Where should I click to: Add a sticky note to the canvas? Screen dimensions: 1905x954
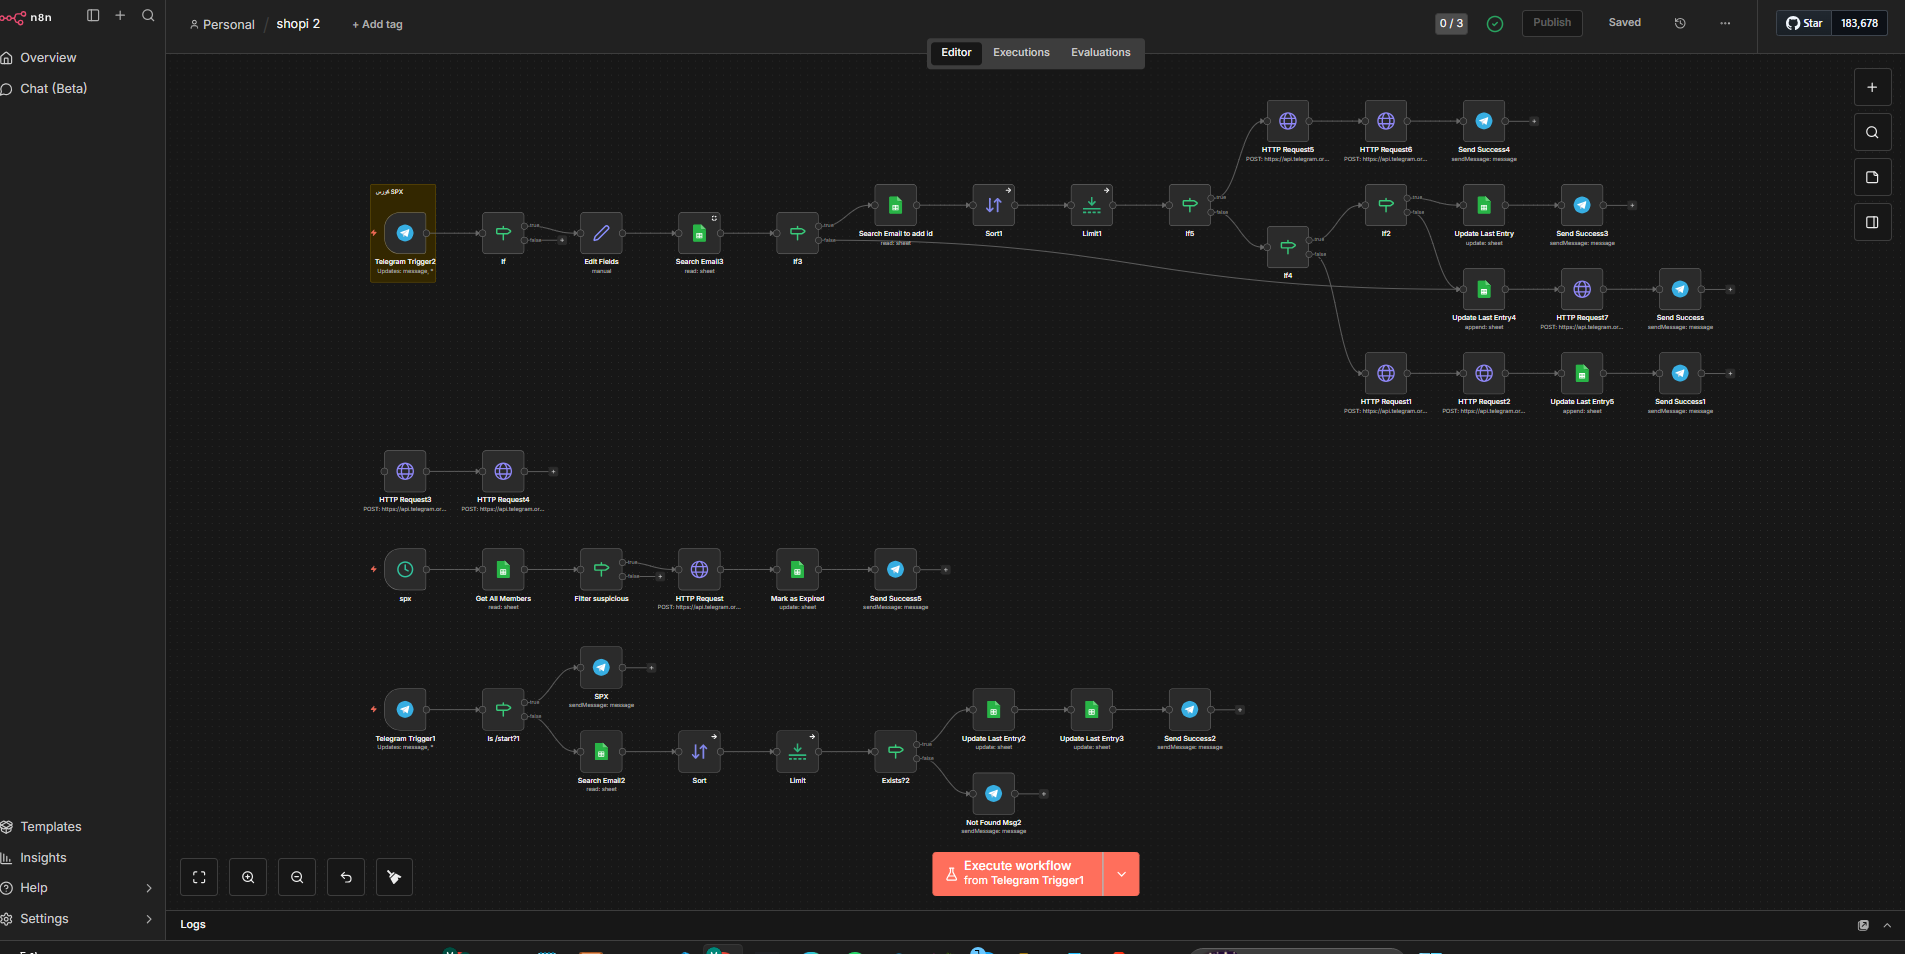tap(1872, 178)
